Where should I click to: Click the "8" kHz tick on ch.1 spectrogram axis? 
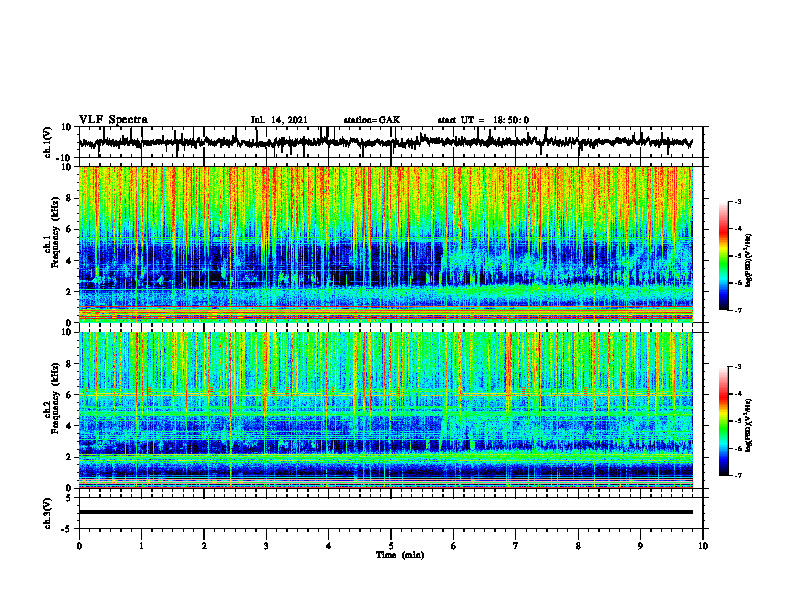click(69, 198)
